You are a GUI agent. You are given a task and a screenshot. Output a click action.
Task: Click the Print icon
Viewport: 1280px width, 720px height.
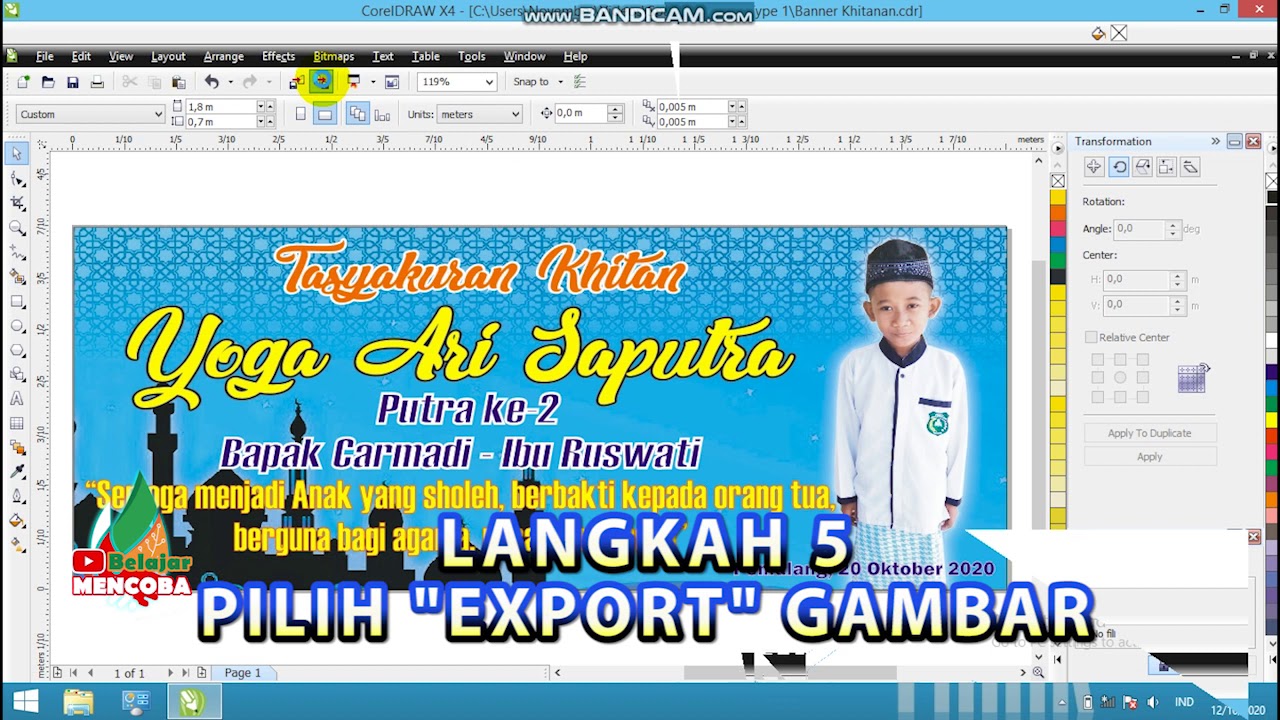coord(97,82)
